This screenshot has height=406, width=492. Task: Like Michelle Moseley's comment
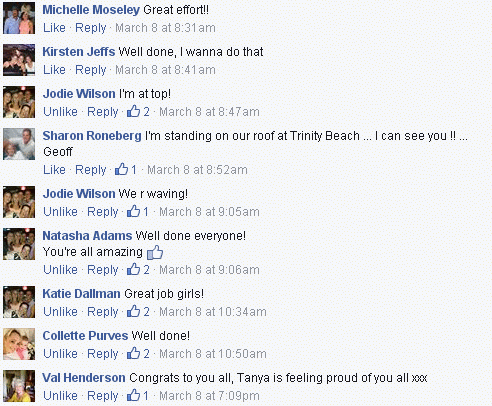point(54,28)
